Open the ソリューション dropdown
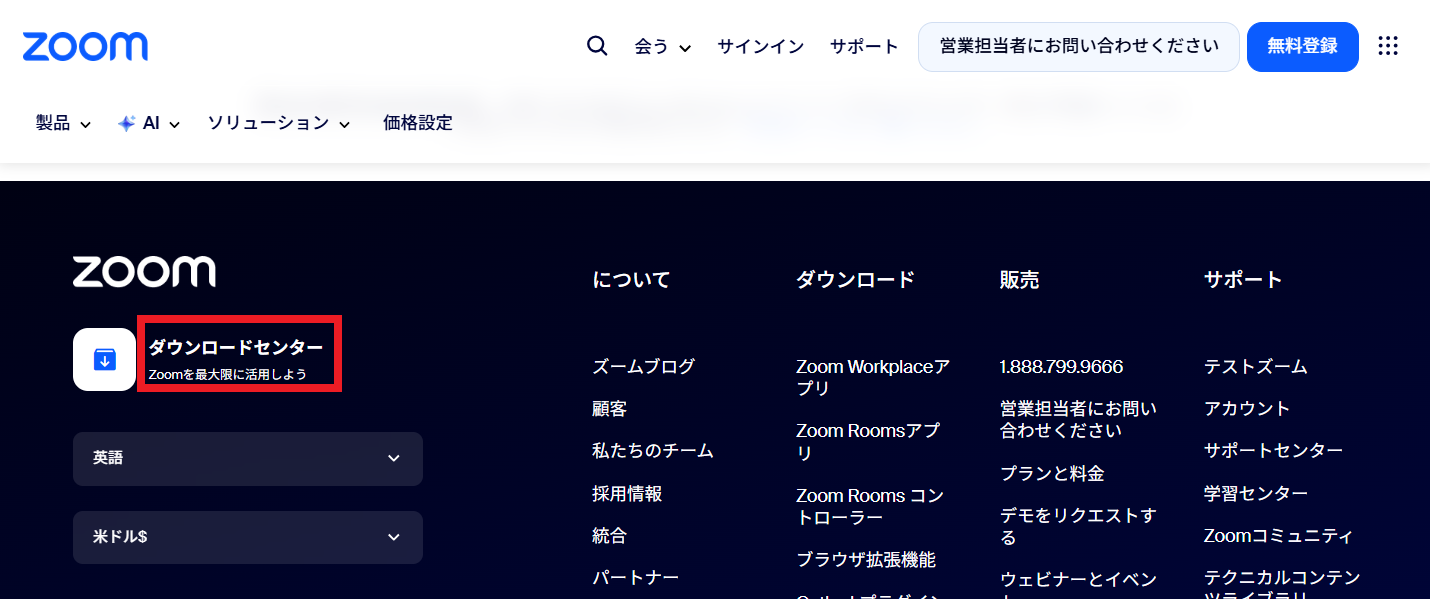Viewport: 1430px width, 599px height. [x=279, y=124]
